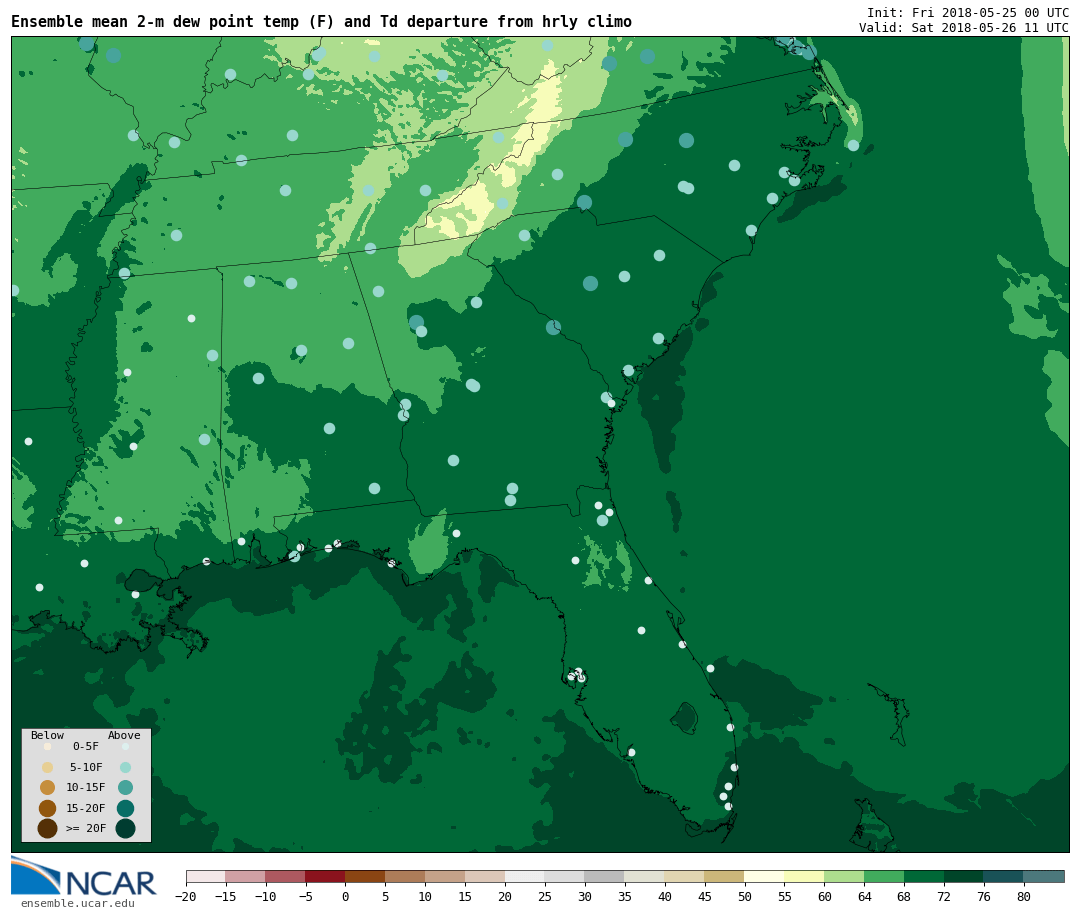Click the '25' colorbar tick label
Viewport: 1080px width, 915px height.
coord(545,896)
